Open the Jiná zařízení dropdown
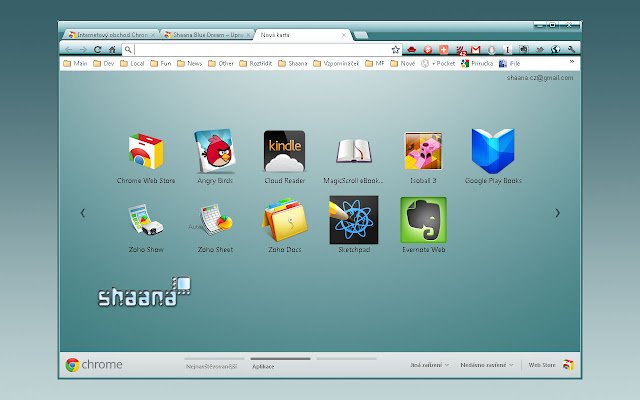640x400 pixels. coord(429,365)
